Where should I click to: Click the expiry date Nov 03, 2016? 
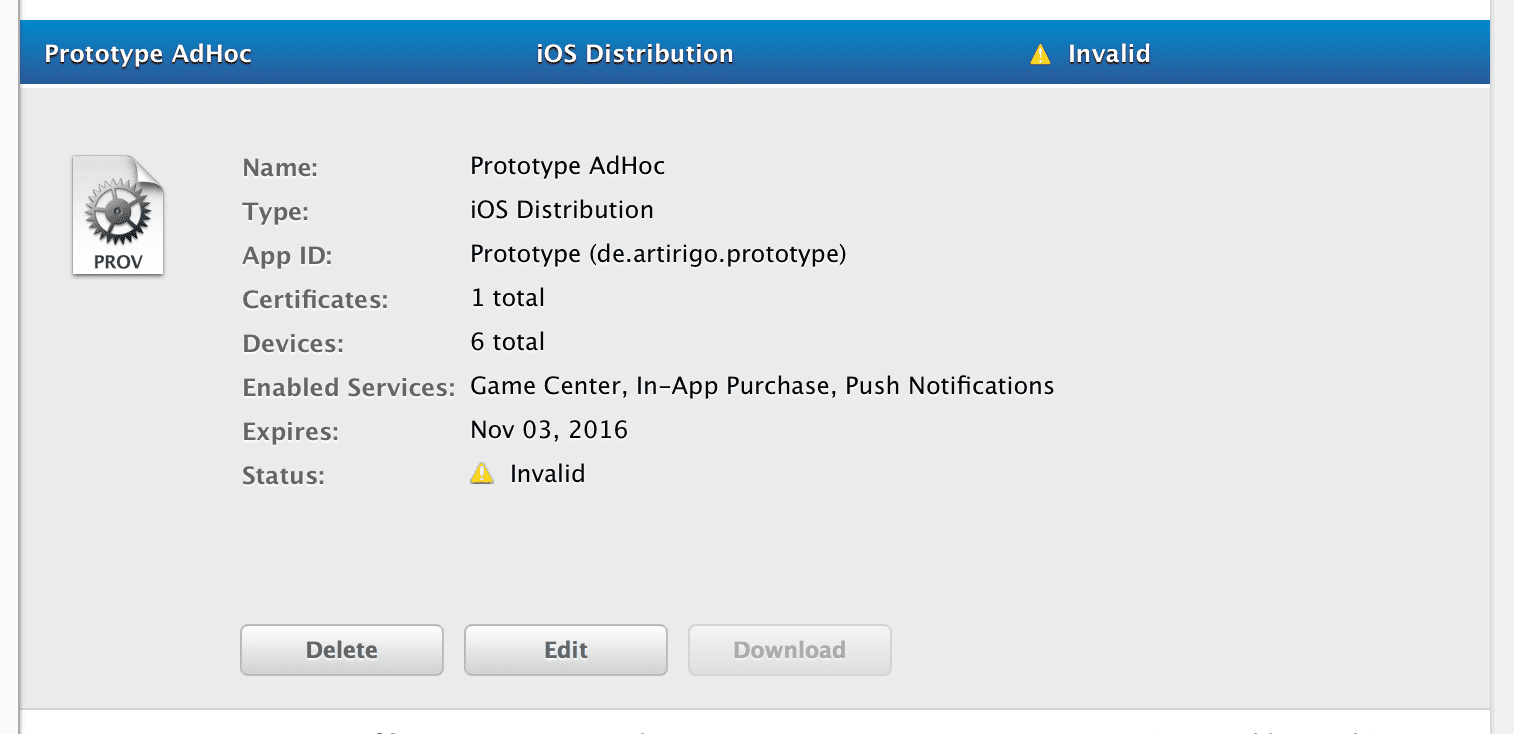[x=548, y=430]
